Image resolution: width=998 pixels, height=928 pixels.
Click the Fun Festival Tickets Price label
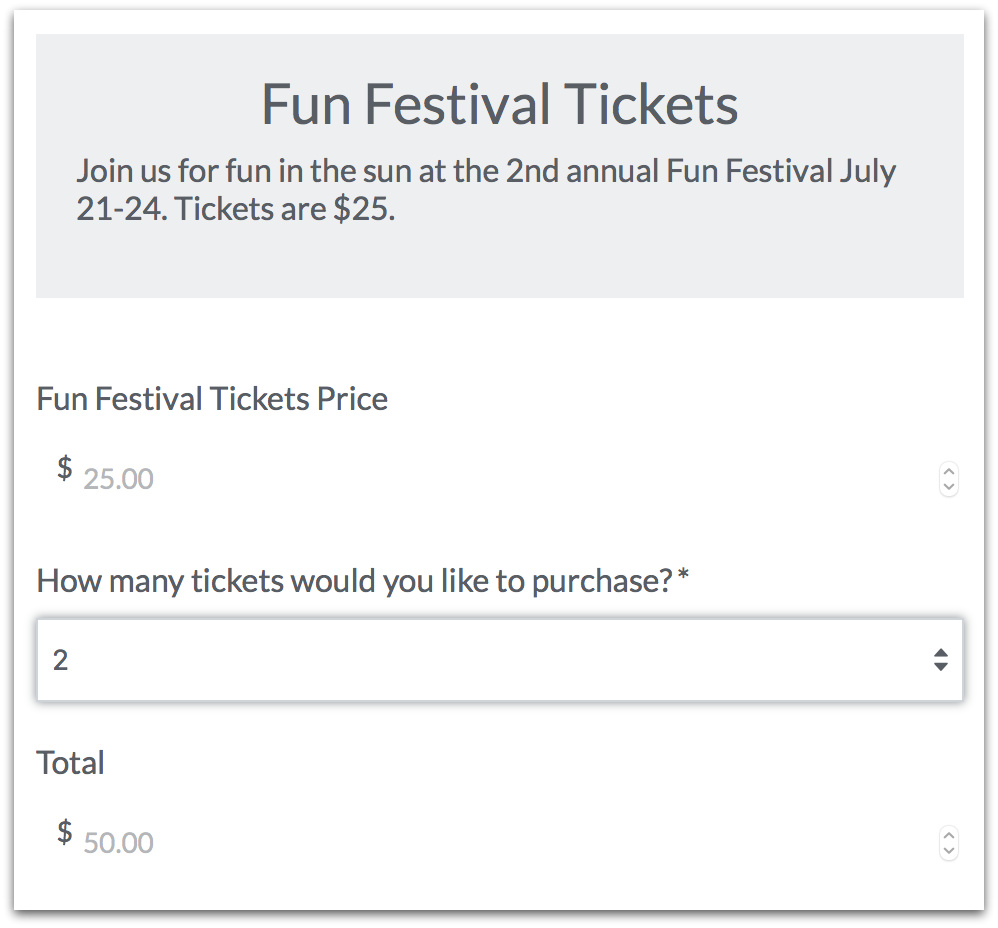tap(212, 399)
